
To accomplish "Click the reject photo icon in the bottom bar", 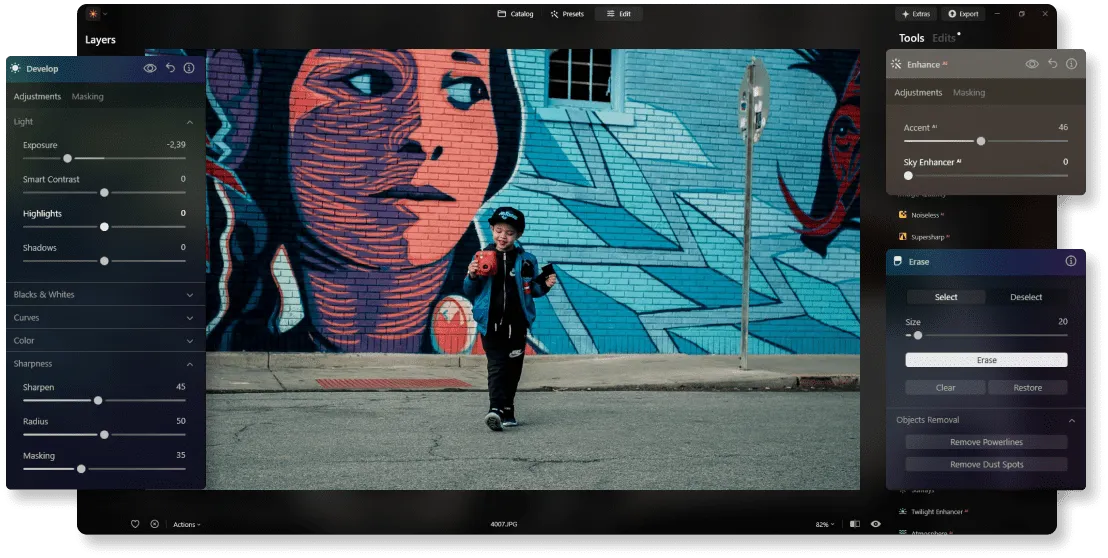I will pos(155,524).
